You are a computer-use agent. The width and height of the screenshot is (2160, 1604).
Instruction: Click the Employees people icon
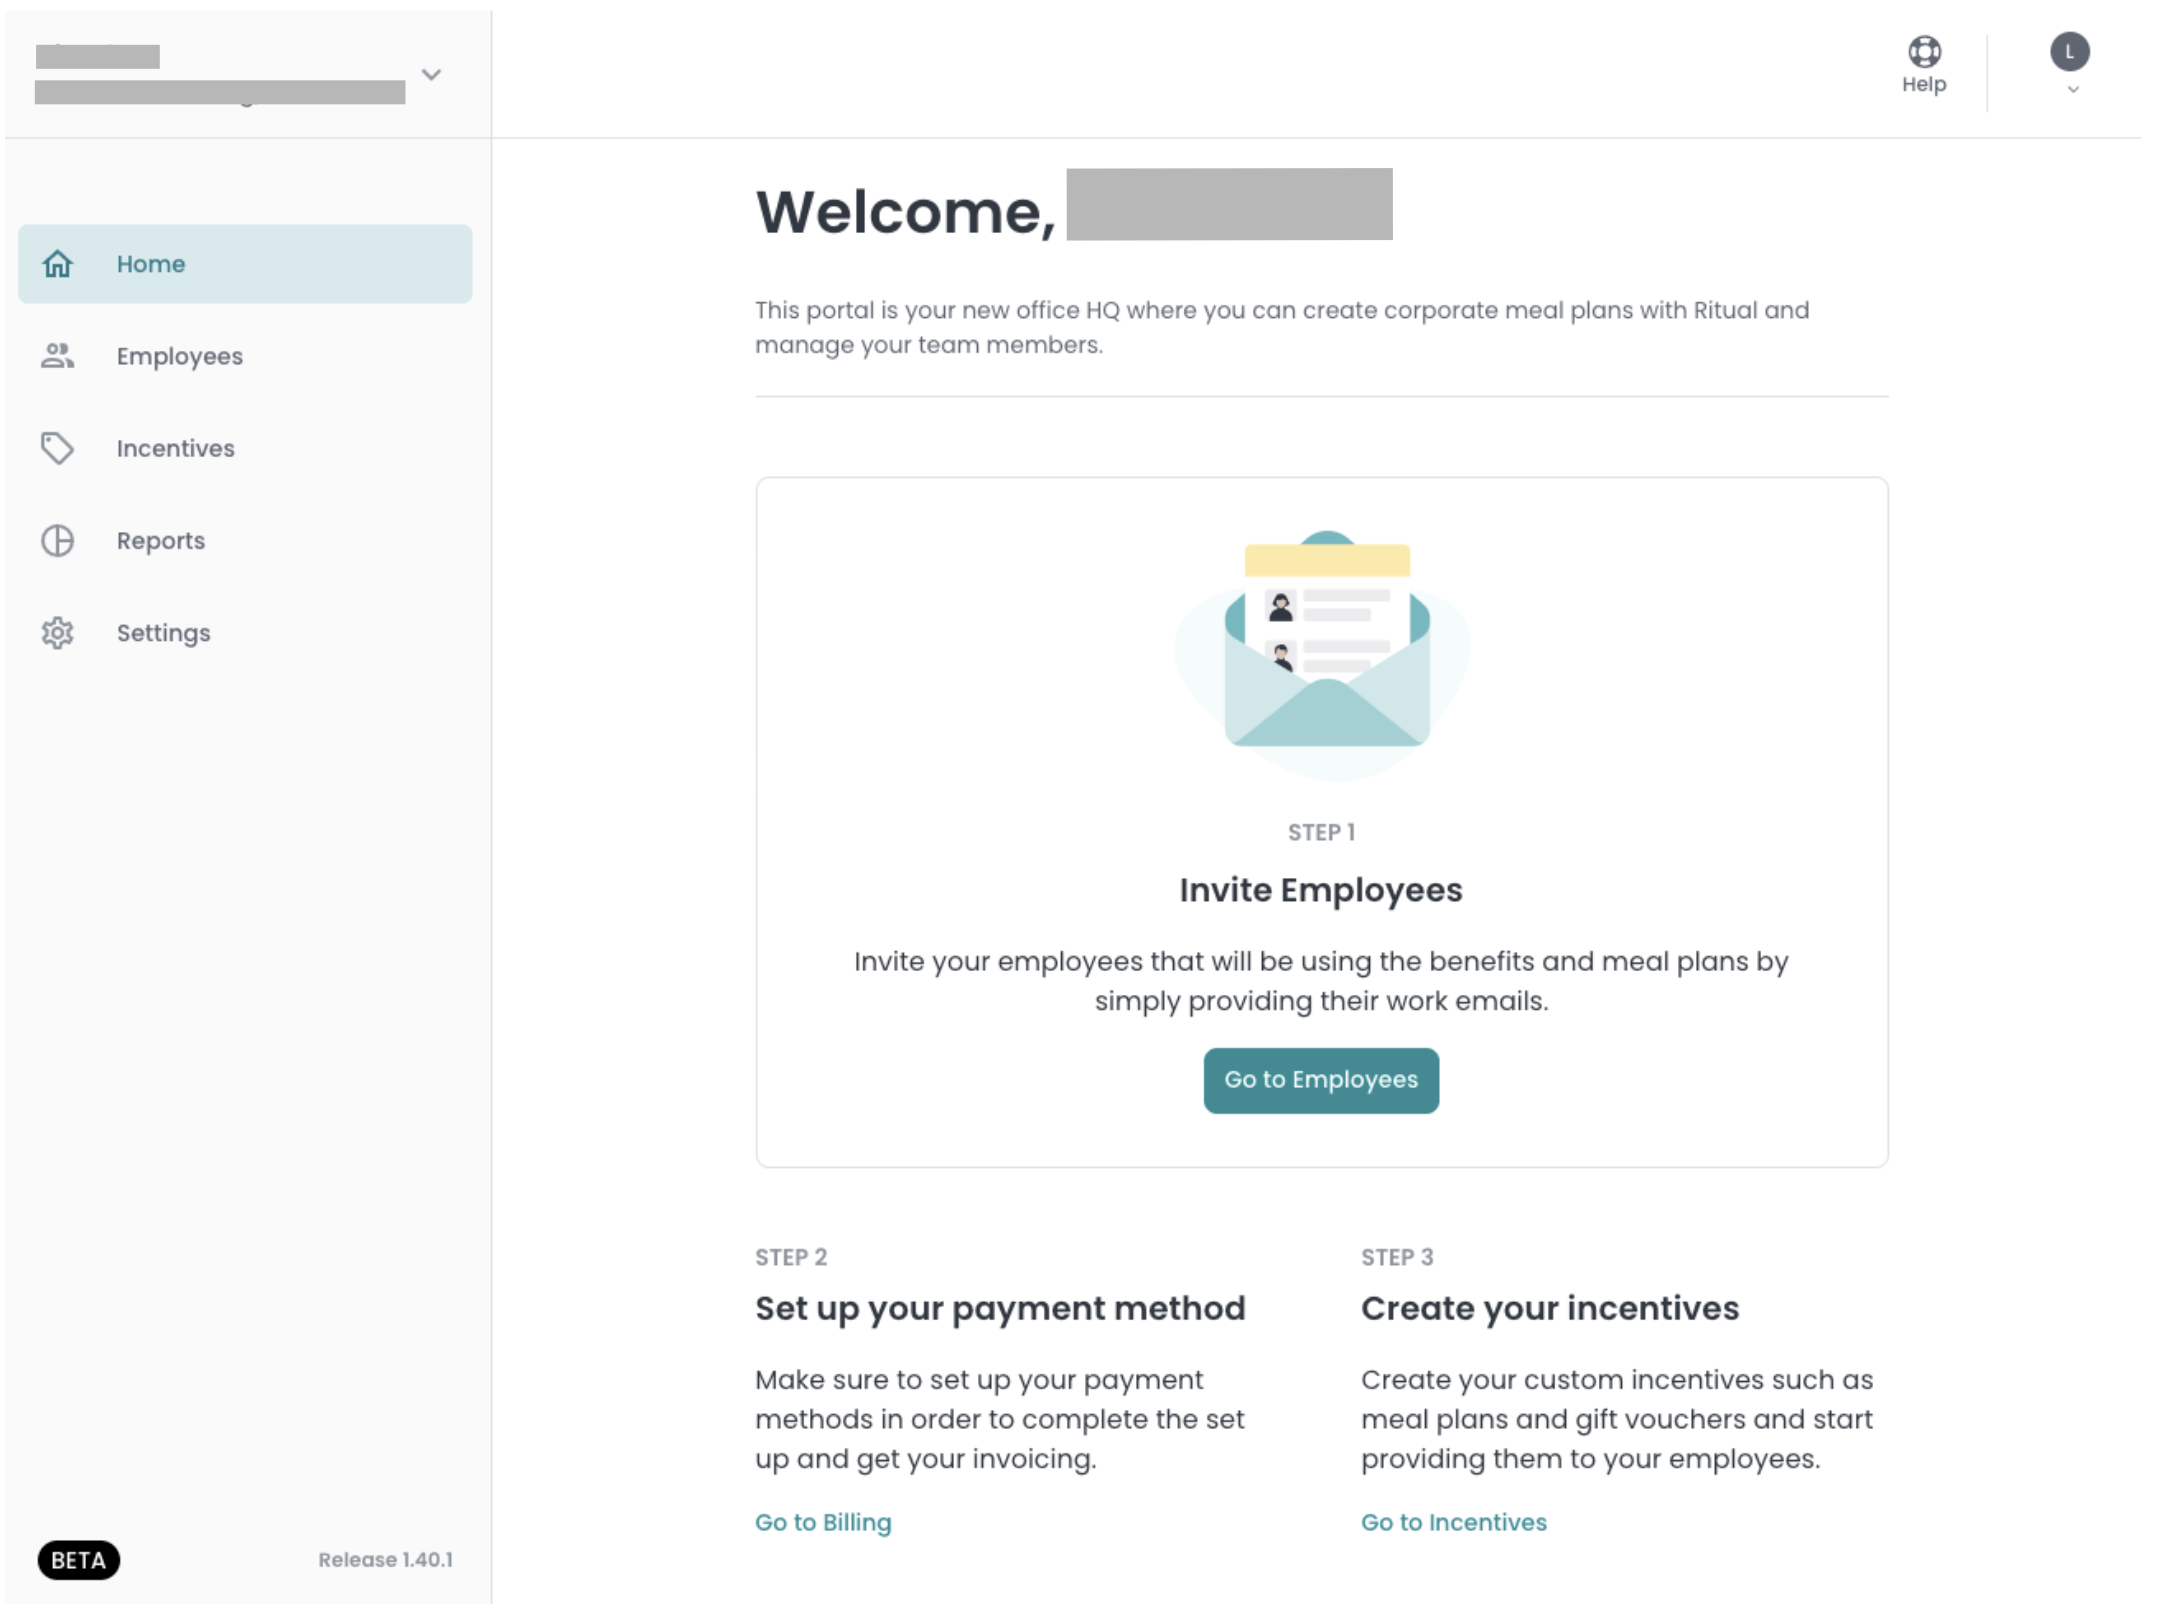pos(58,356)
